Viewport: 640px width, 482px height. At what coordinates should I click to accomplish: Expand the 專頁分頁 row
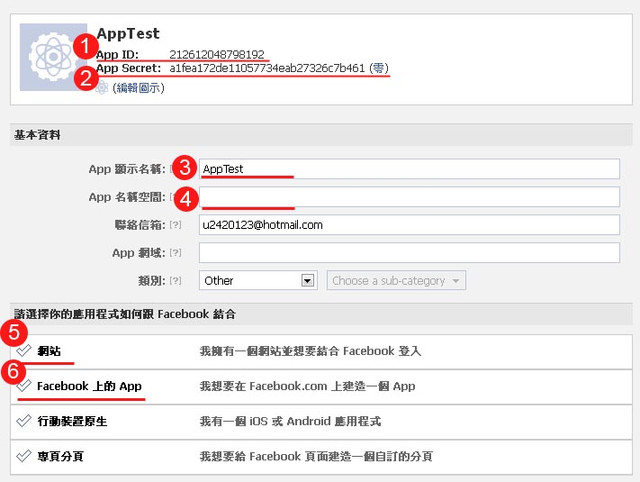(x=321, y=457)
